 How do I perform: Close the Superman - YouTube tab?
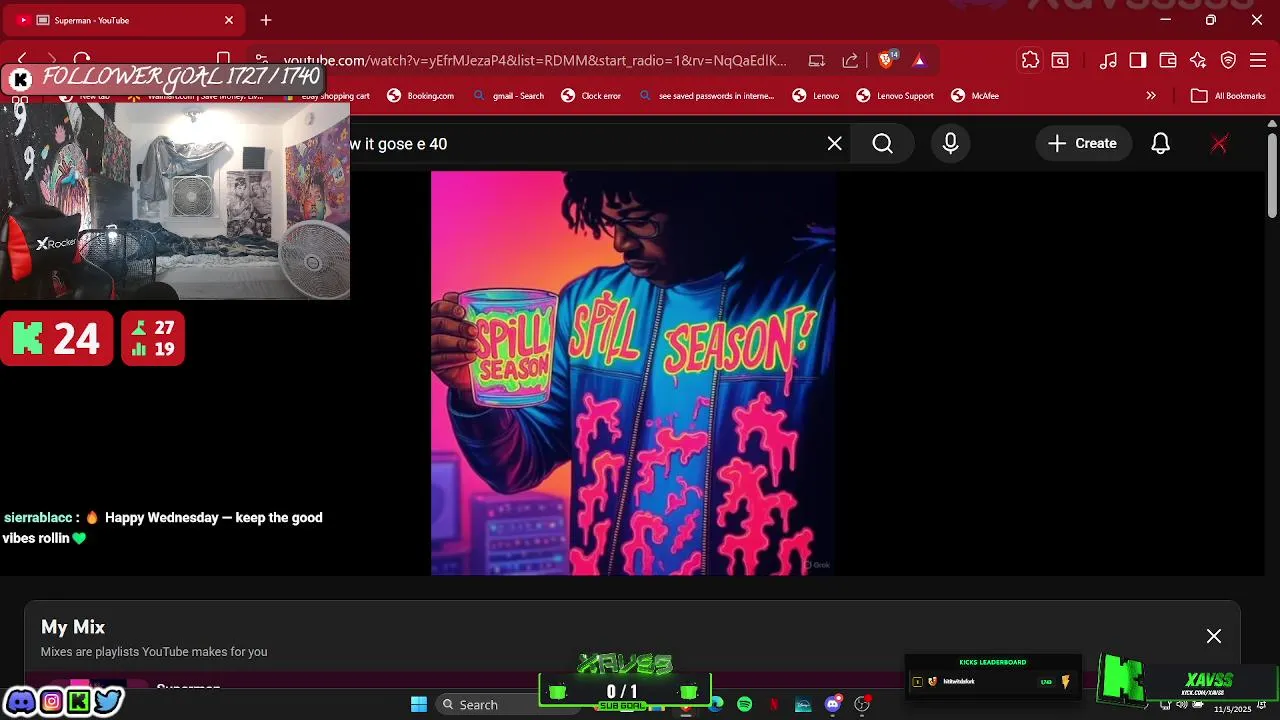click(x=229, y=20)
